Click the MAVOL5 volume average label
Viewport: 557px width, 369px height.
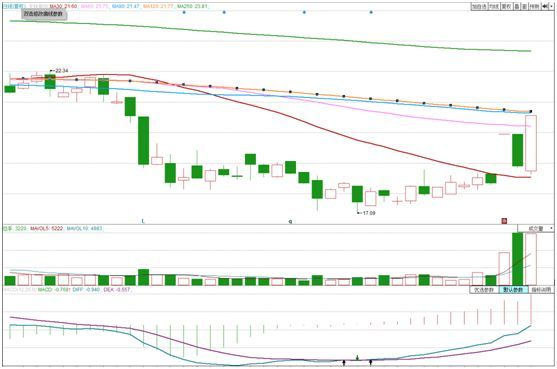tap(46, 228)
